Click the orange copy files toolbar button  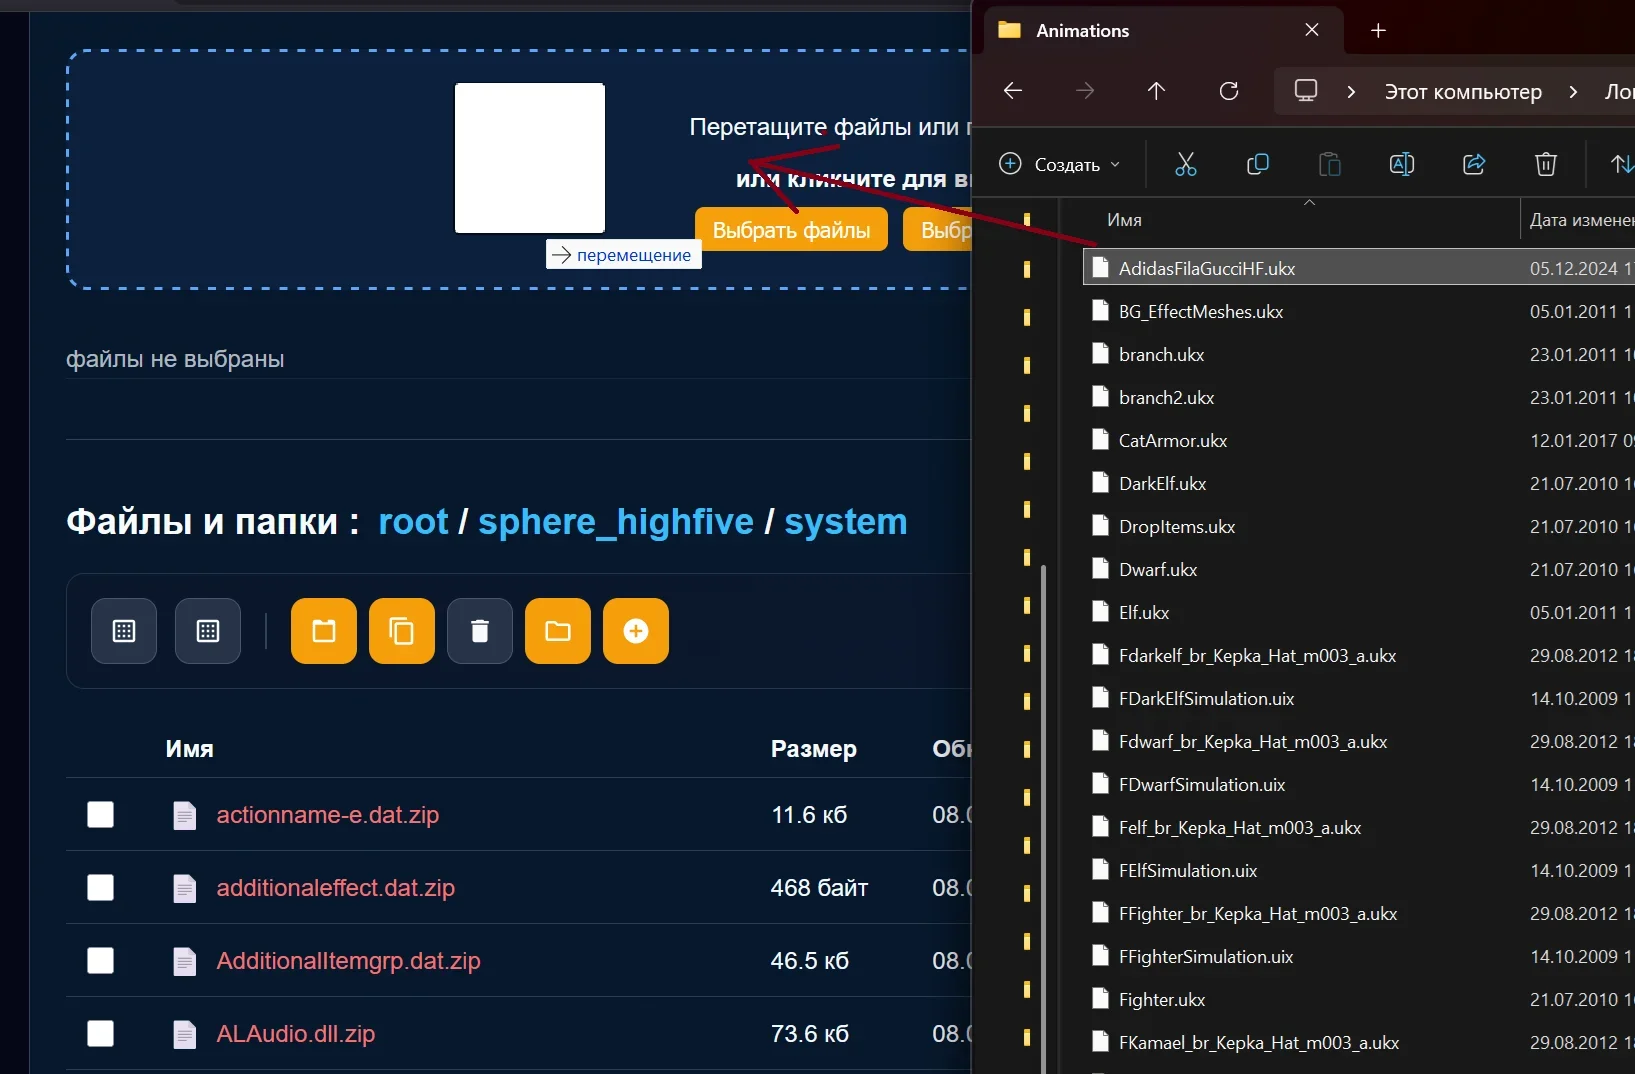402,631
